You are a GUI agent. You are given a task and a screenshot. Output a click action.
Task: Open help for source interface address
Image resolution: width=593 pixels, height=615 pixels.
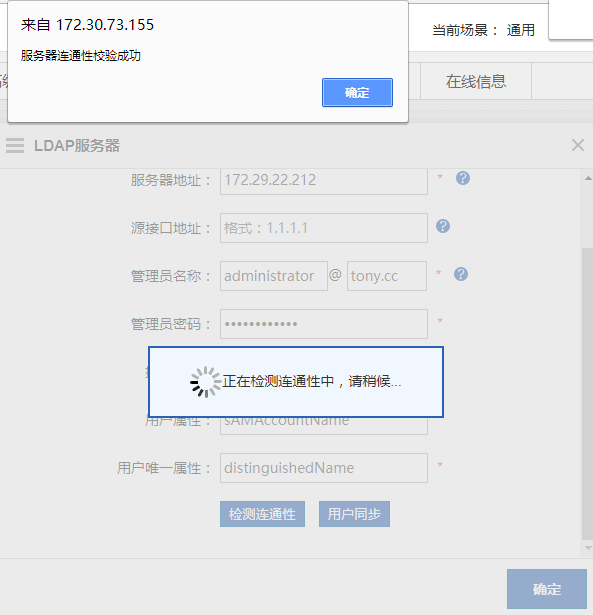pyautogui.click(x=443, y=226)
